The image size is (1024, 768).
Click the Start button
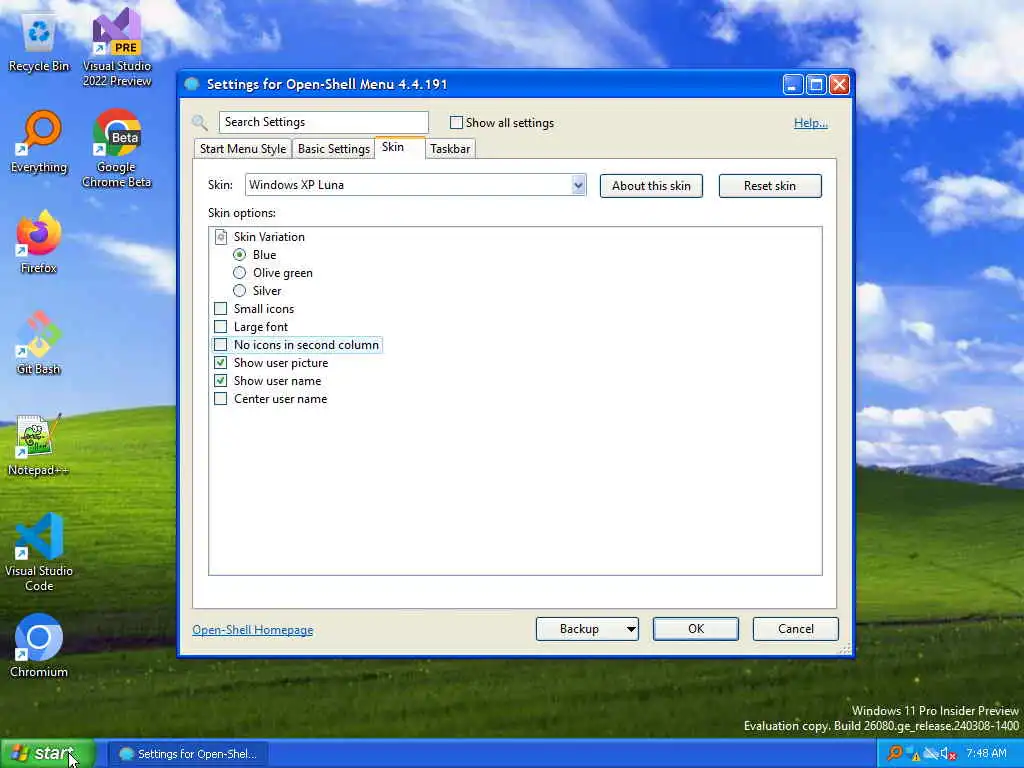[48, 753]
